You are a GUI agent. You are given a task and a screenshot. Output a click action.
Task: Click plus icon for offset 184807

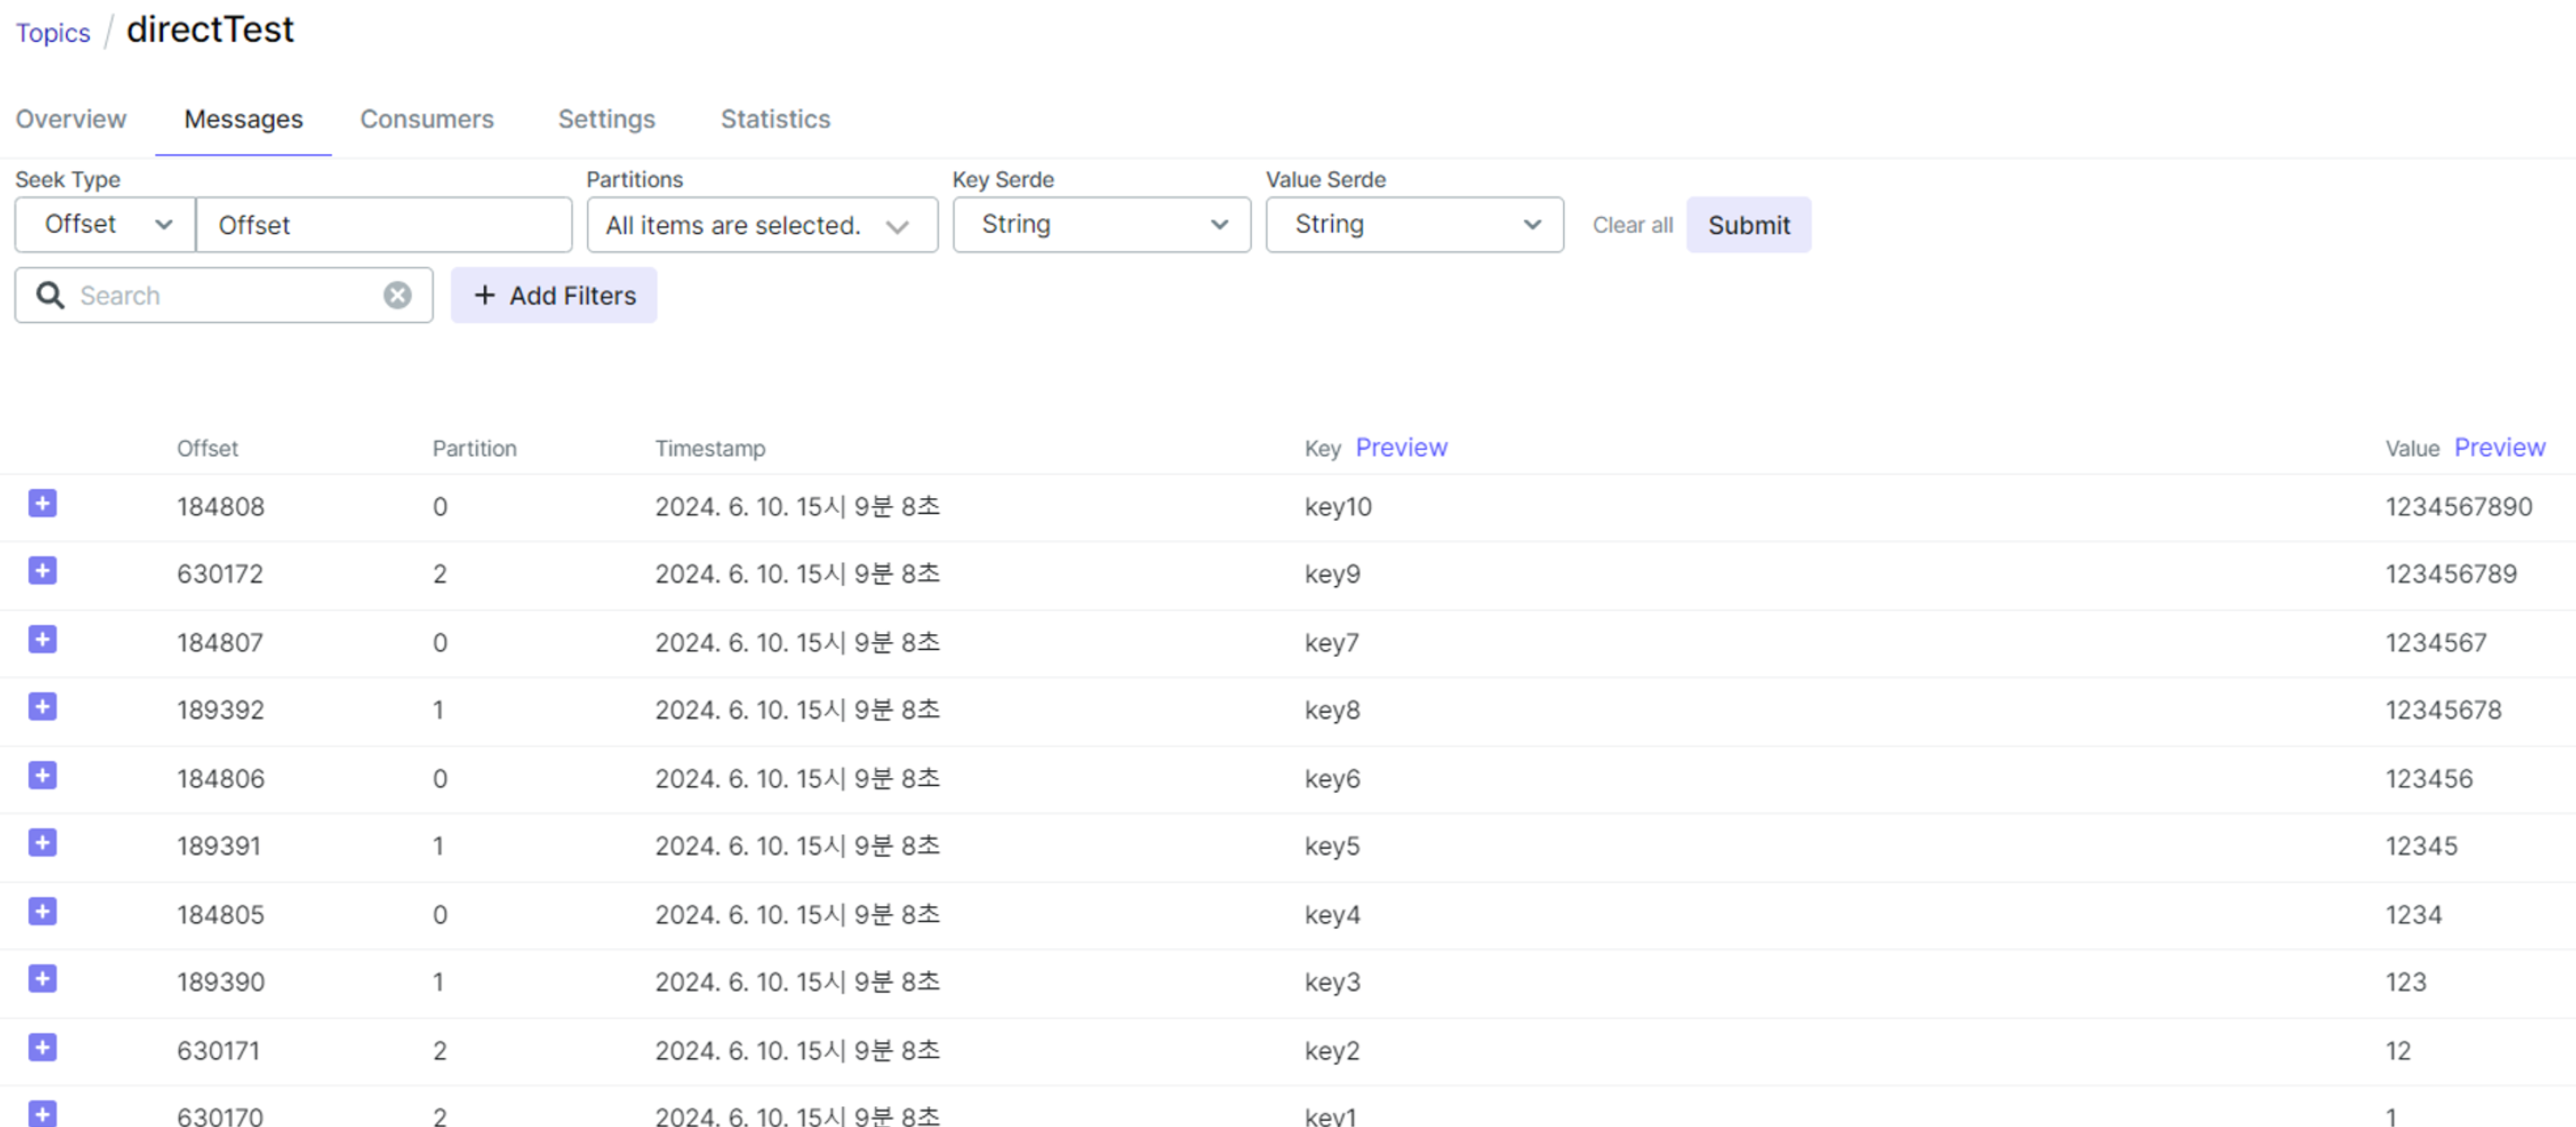(x=42, y=639)
